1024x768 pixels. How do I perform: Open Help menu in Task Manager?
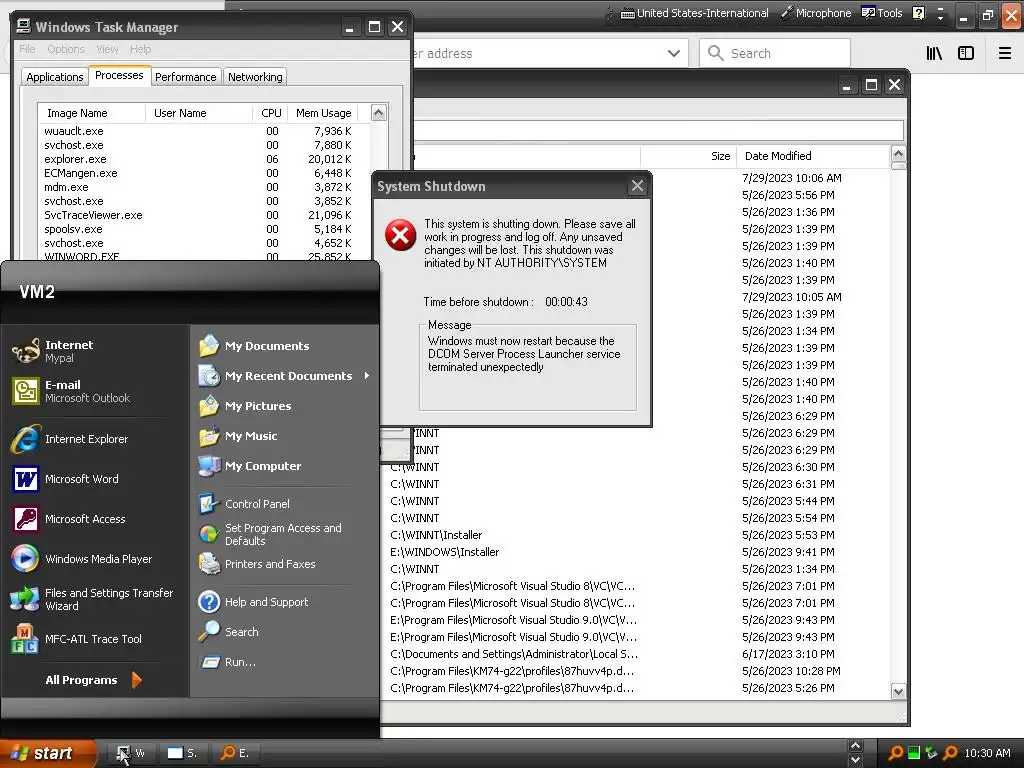click(140, 49)
